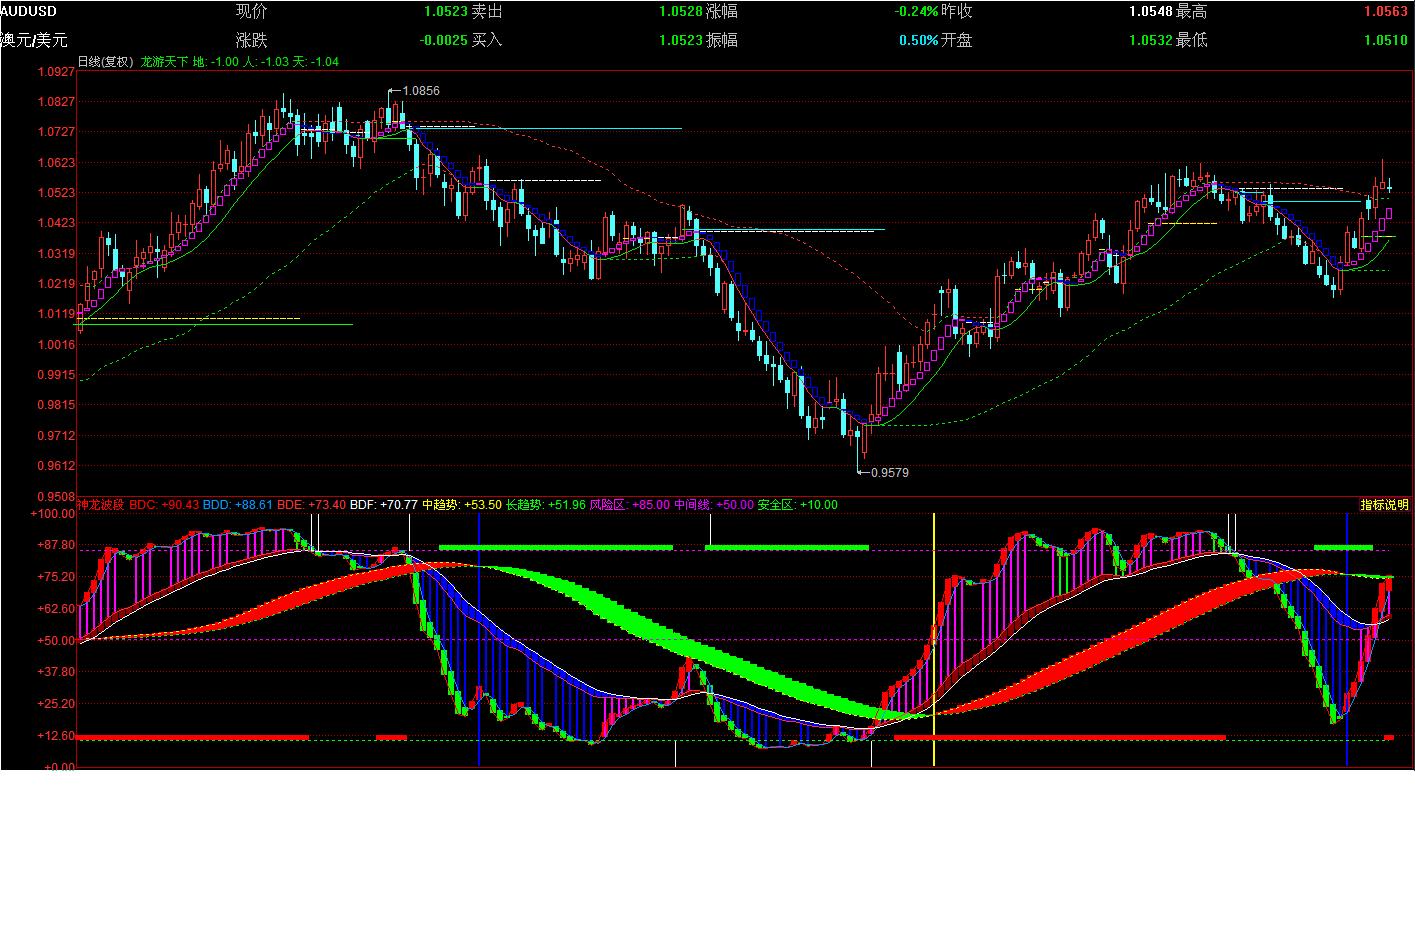Click the 澳元/美元 pair name
Image resolution: width=1415 pixels, height=927 pixels.
point(34,41)
